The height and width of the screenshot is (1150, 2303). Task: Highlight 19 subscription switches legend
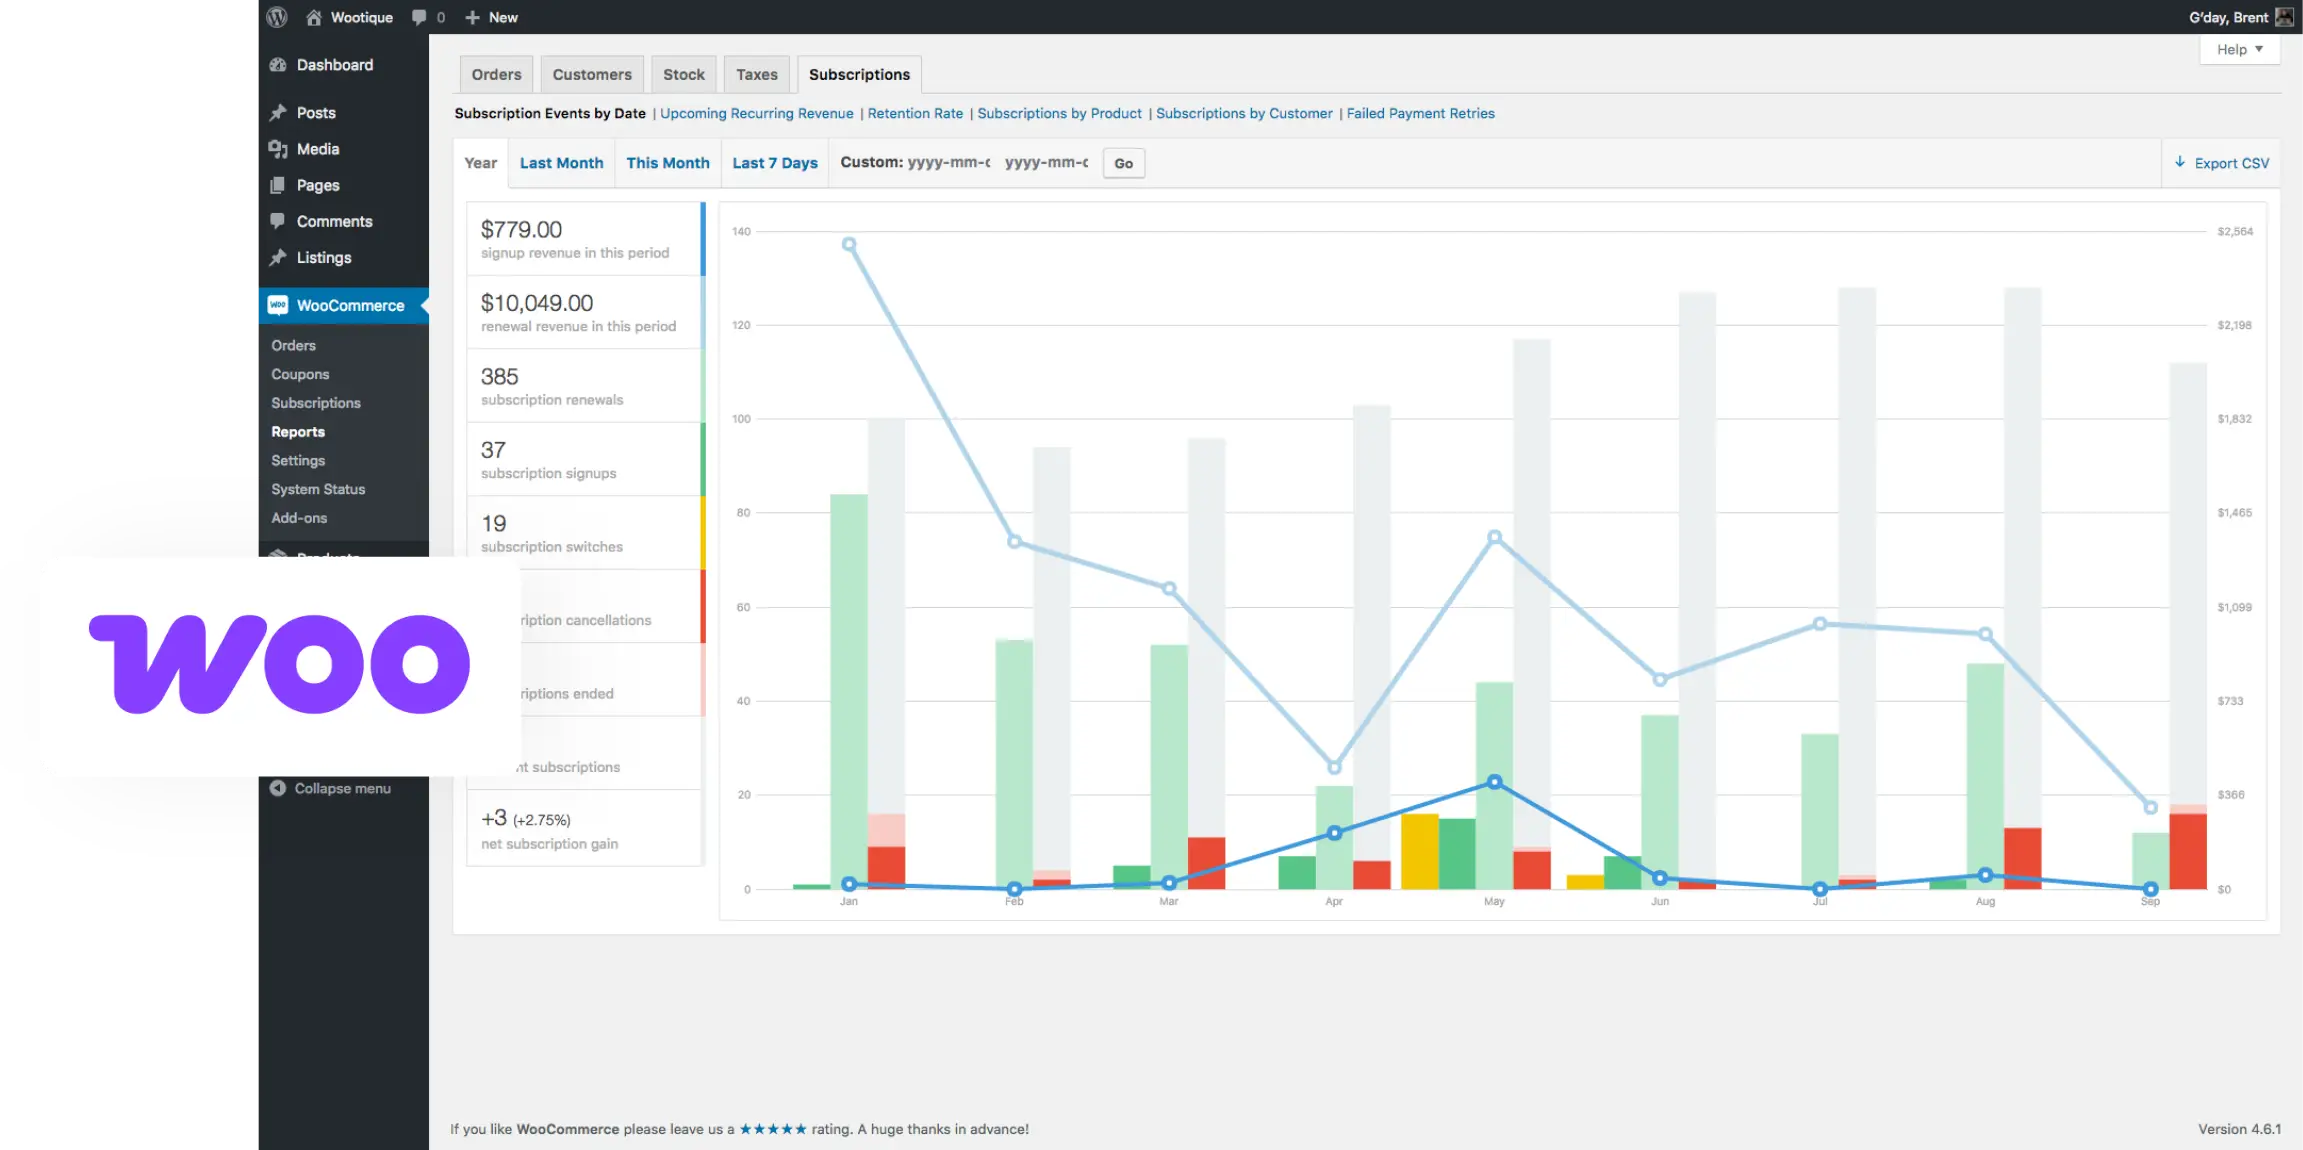586,533
